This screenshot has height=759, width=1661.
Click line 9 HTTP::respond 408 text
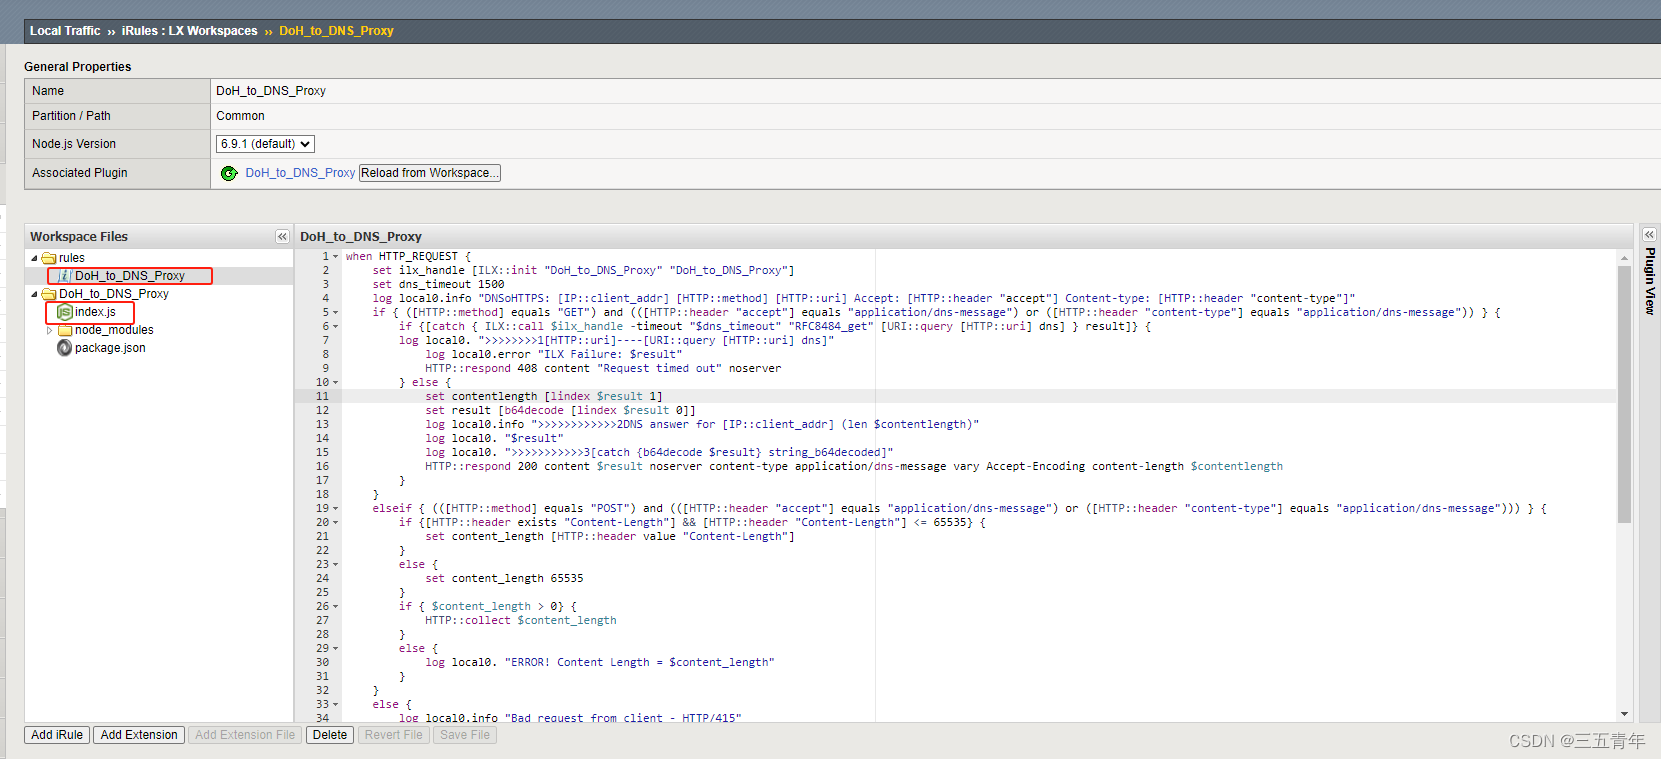click(603, 369)
